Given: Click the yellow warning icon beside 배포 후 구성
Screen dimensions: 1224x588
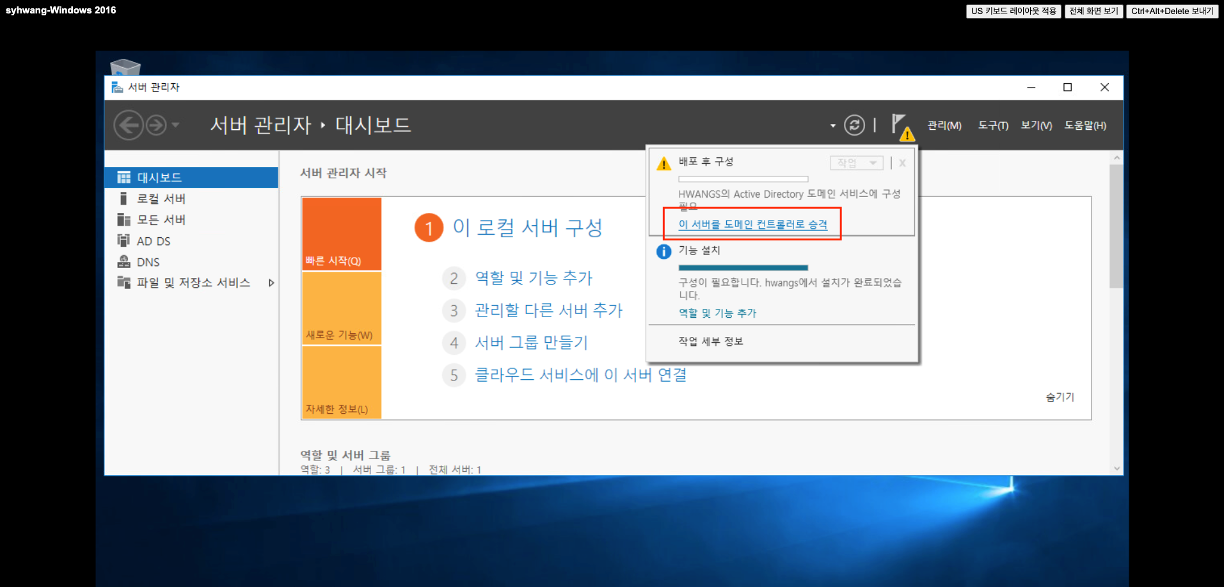Looking at the screenshot, I should click(x=663, y=162).
